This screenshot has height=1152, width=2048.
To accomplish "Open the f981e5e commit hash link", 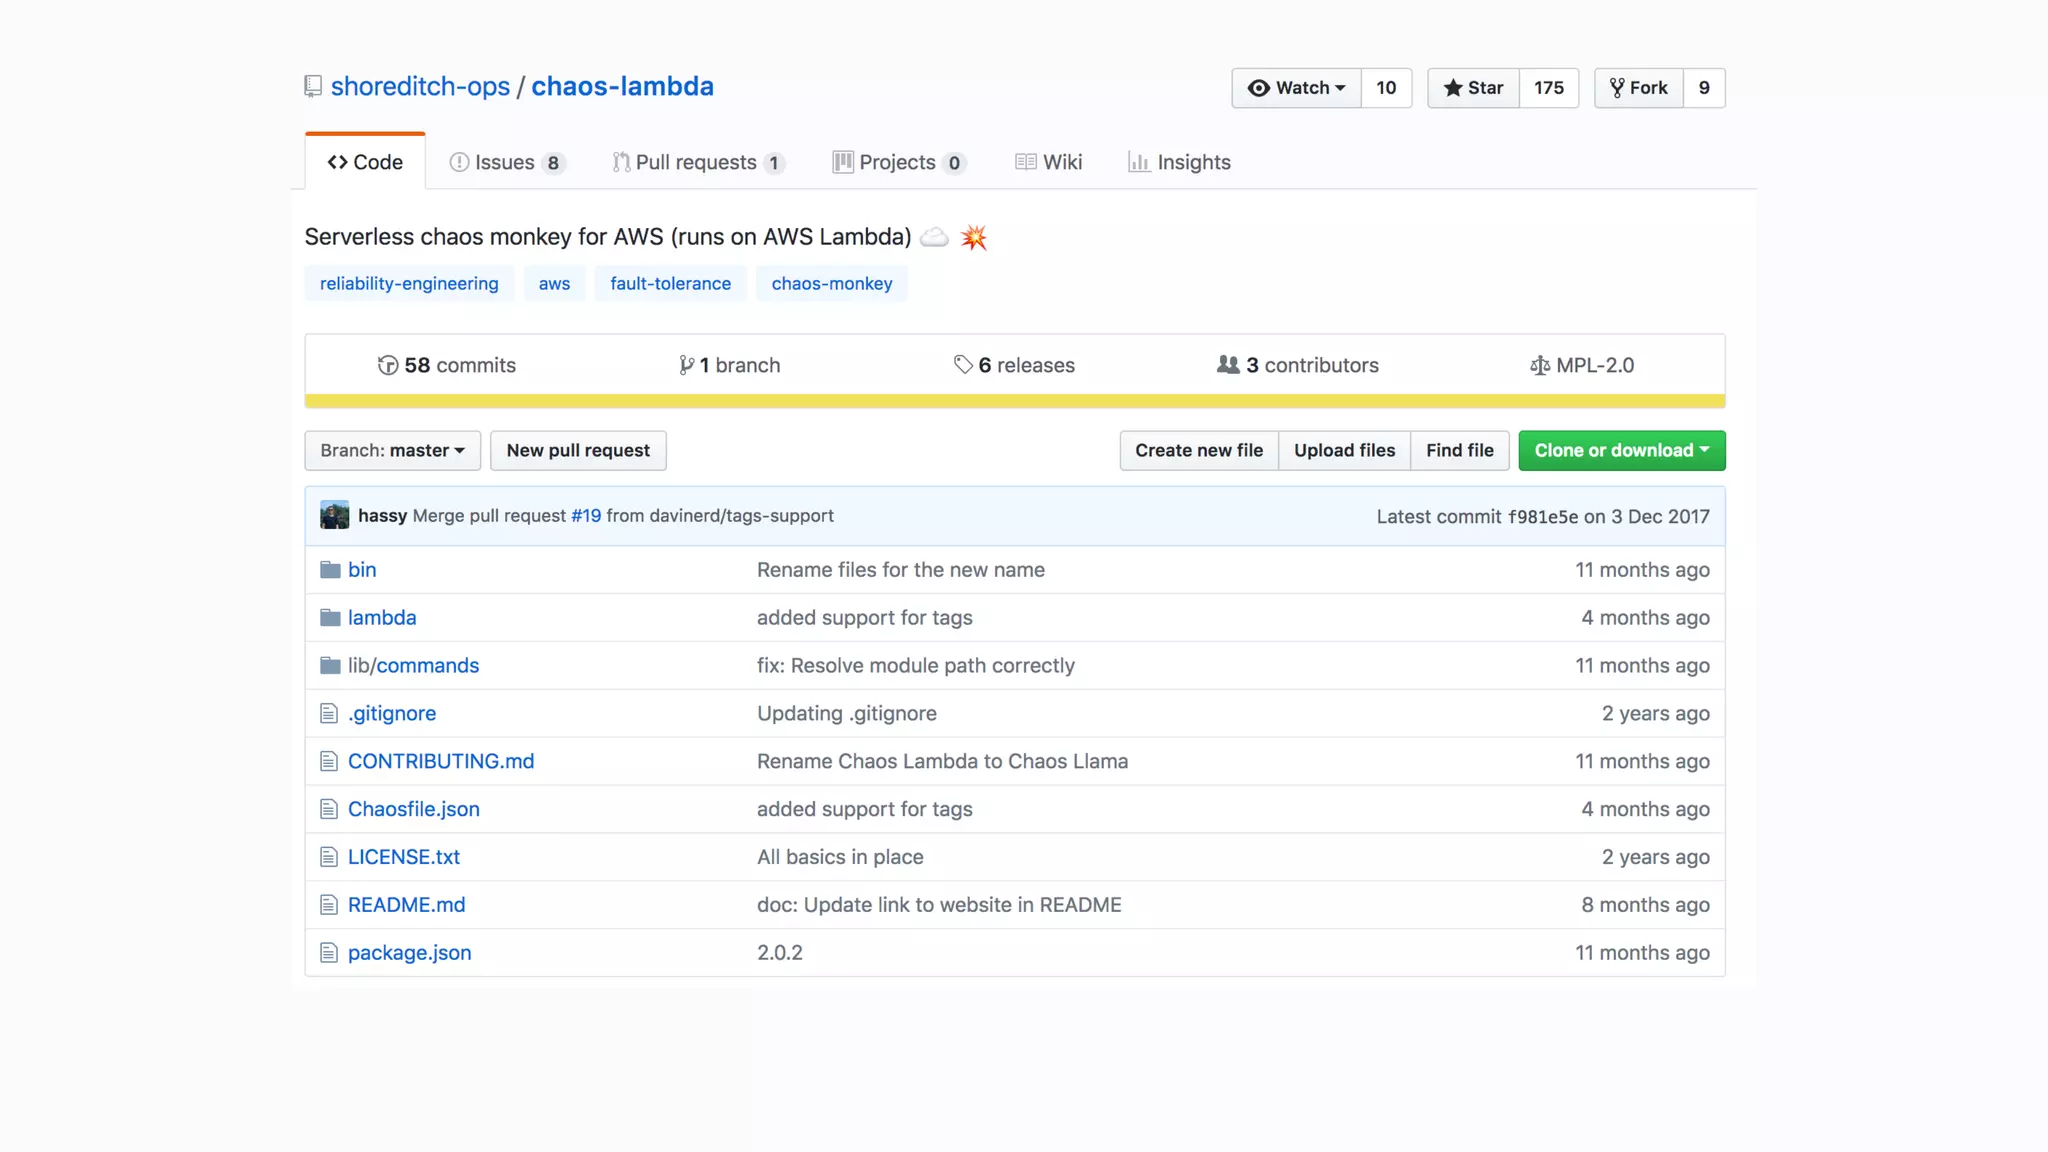I will 1542,517.
